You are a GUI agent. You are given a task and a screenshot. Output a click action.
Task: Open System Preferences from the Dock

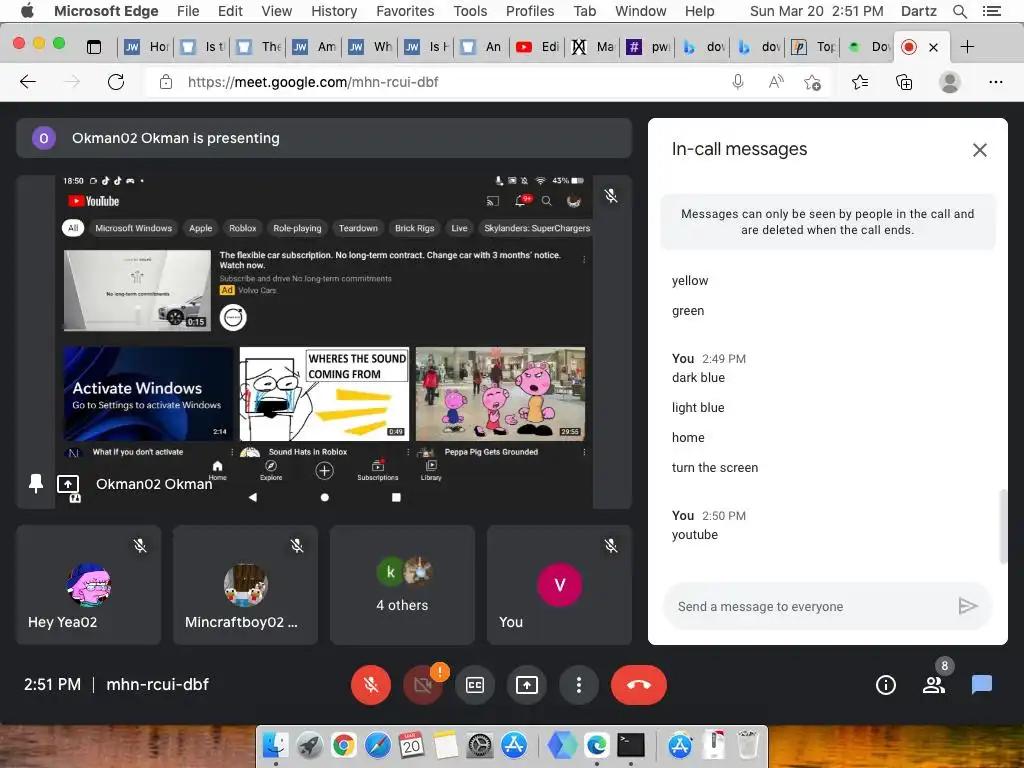480,744
